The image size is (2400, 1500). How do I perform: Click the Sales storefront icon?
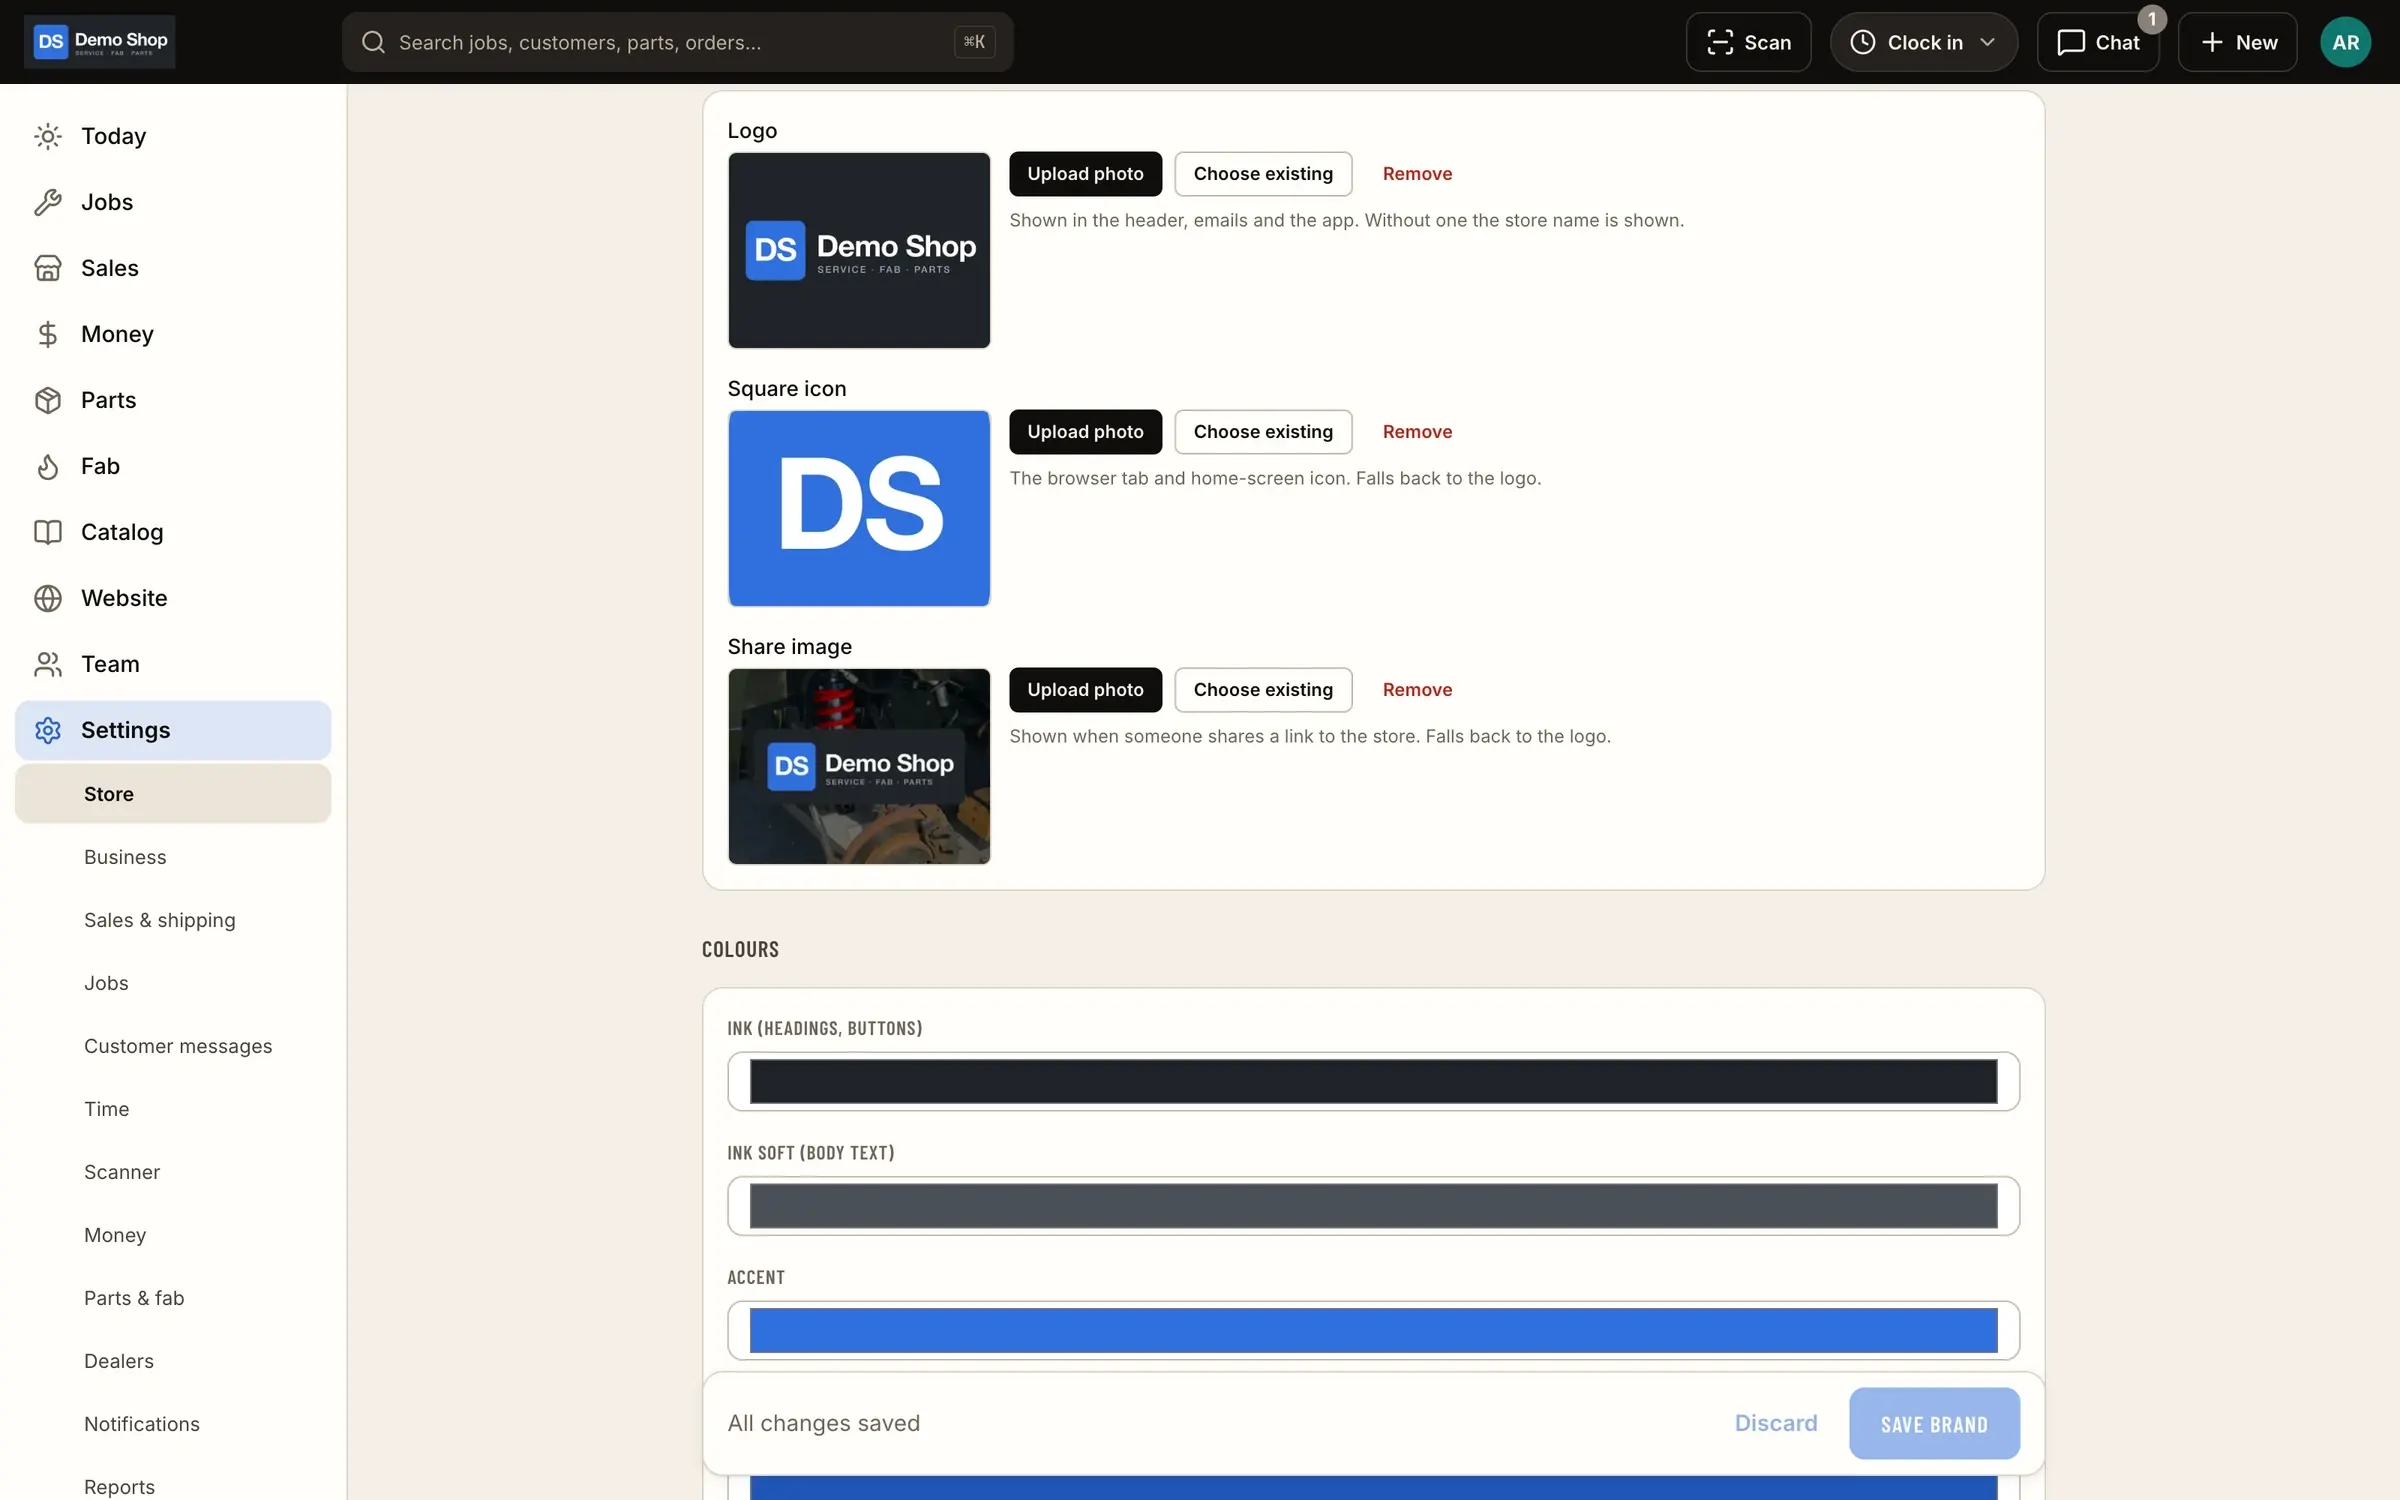(47, 268)
